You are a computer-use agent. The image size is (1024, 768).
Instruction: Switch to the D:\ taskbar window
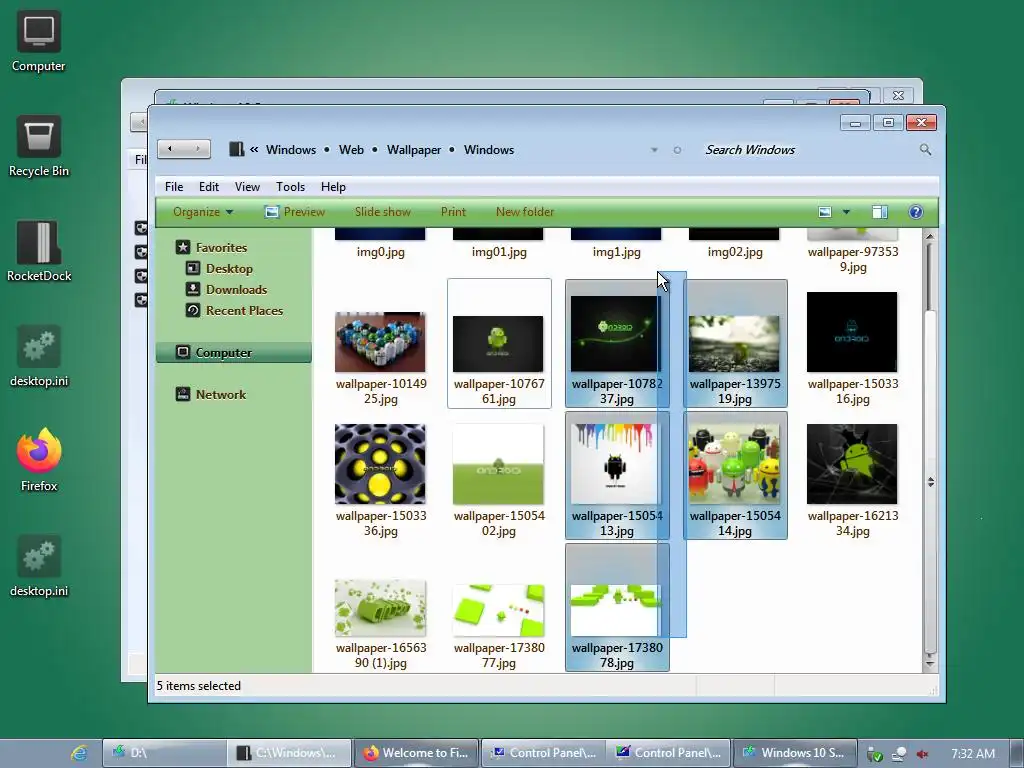pyautogui.click(x=165, y=753)
